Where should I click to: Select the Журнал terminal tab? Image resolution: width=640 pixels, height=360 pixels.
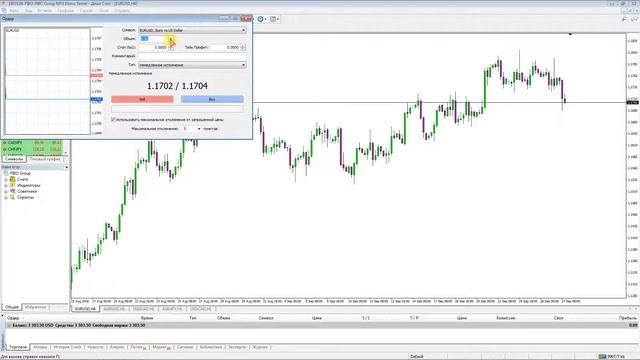tap(260, 347)
